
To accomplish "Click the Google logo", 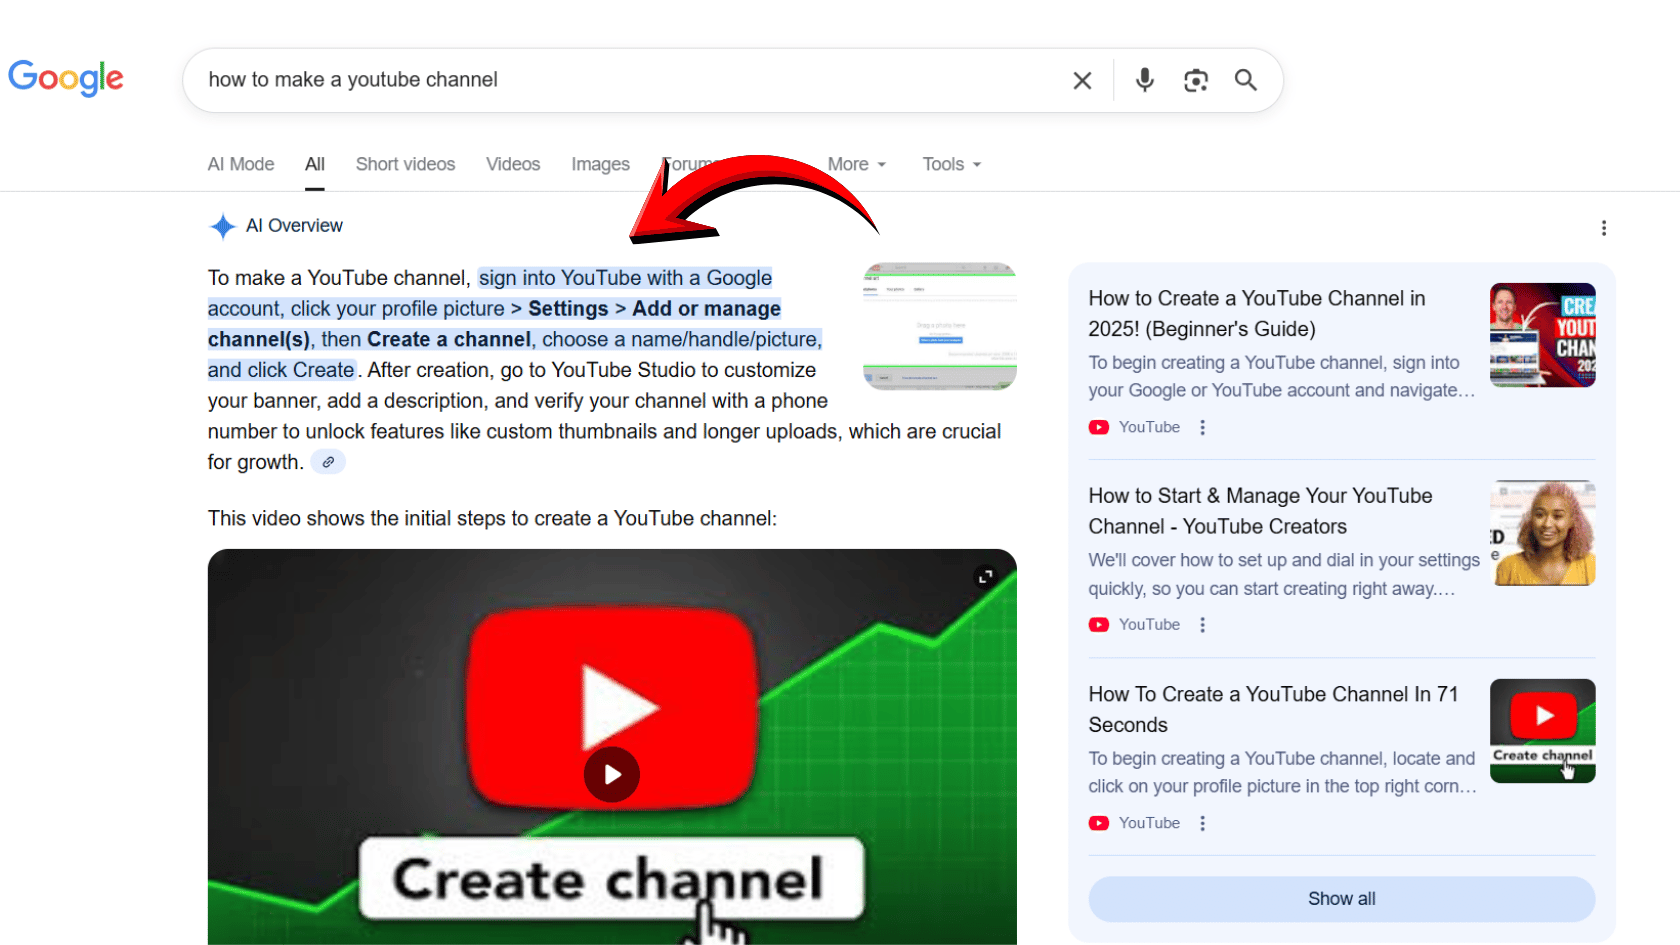I will click(66, 78).
